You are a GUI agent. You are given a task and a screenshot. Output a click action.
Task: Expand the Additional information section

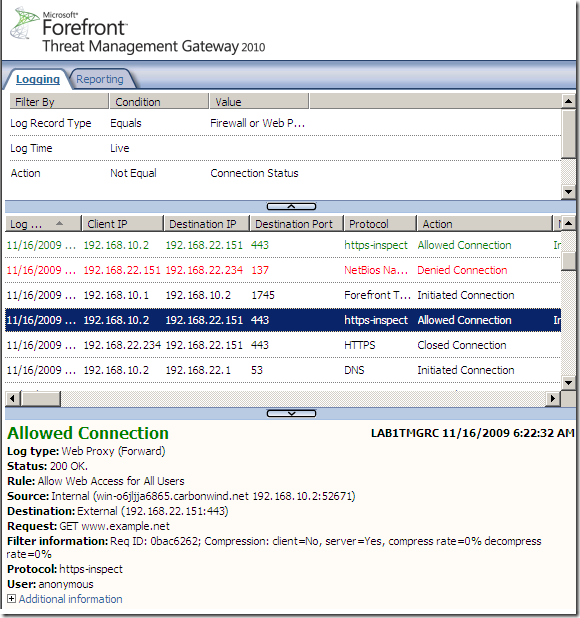point(11,599)
